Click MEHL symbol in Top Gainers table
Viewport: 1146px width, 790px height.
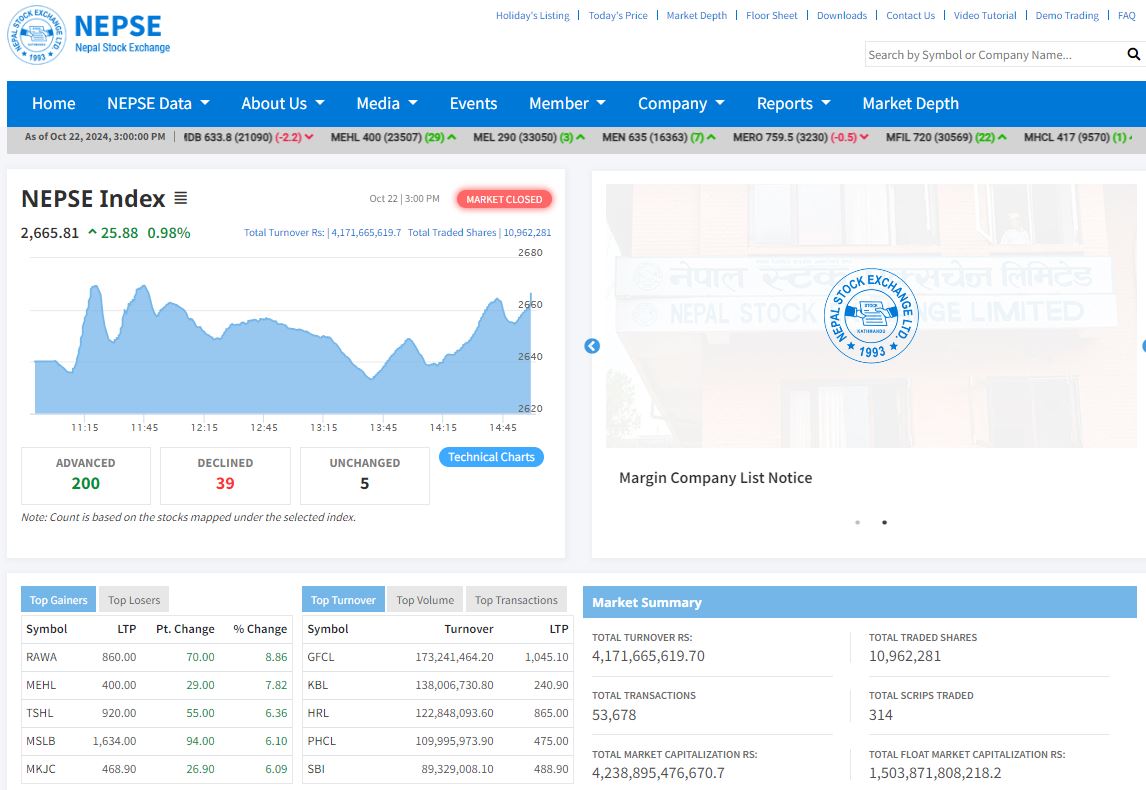[41, 685]
